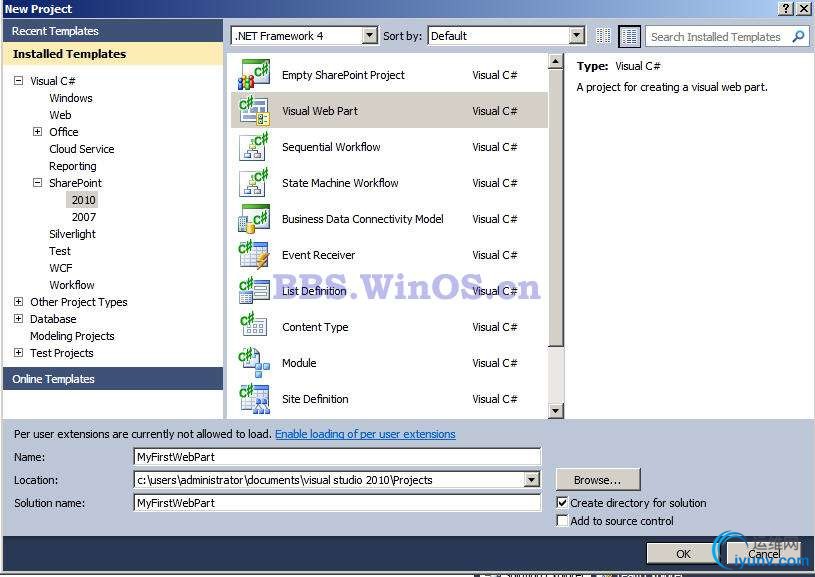Click the Visual Web Part template icon
Image resolution: width=815 pixels, height=577 pixels.
(x=254, y=111)
